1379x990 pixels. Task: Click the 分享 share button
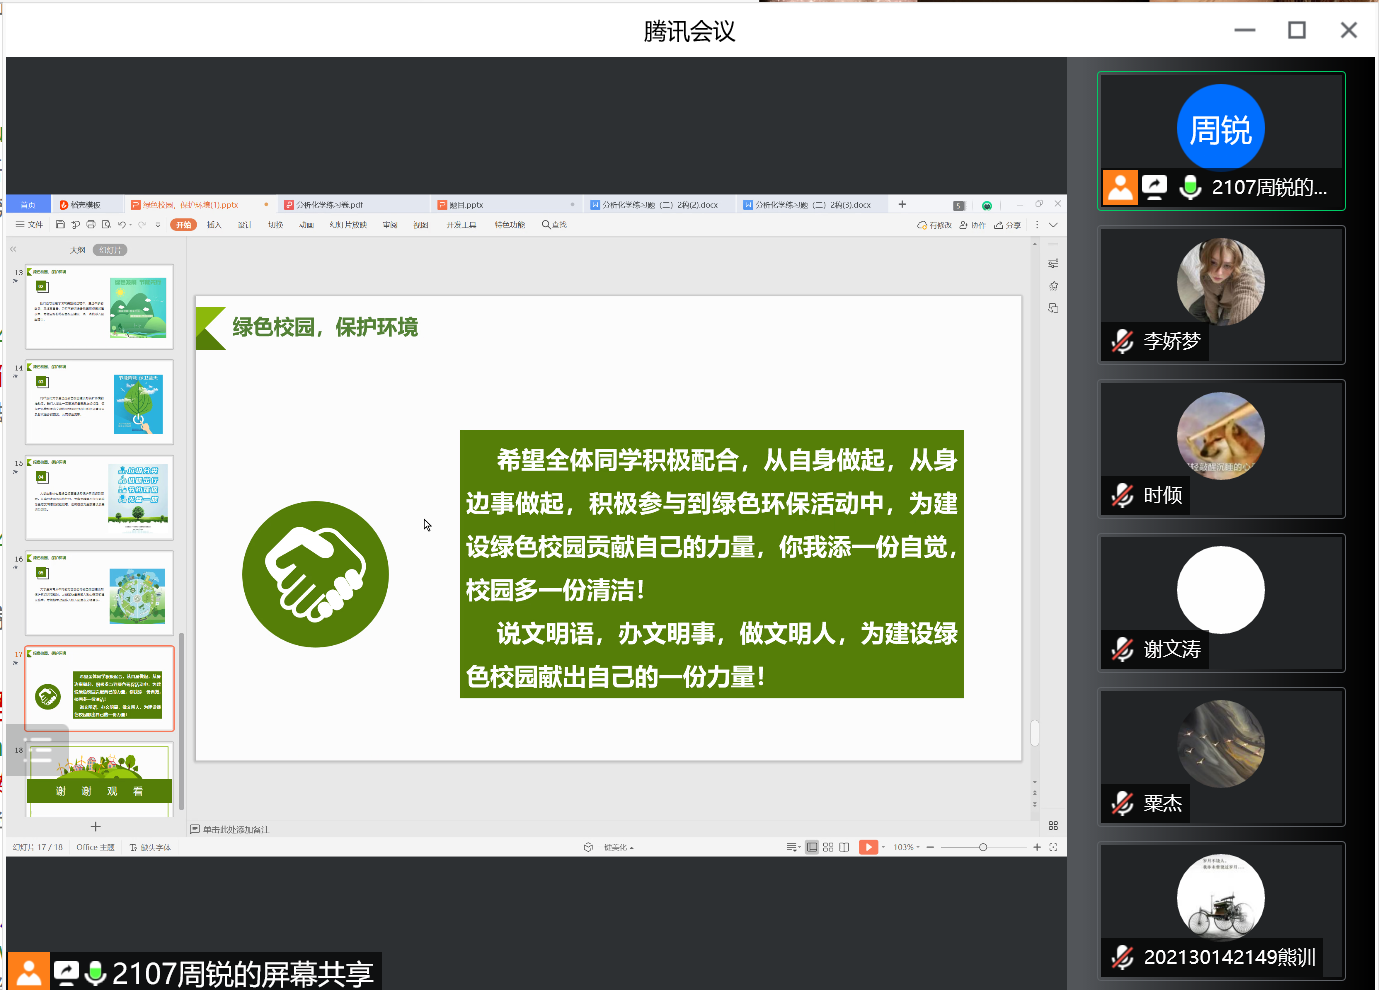(1008, 225)
